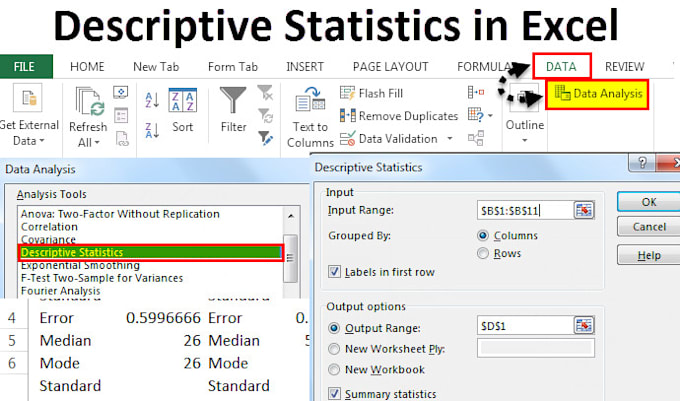The image size is (680, 401).
Task: Switch to the INSERT tab
Action: coord(305,67)
